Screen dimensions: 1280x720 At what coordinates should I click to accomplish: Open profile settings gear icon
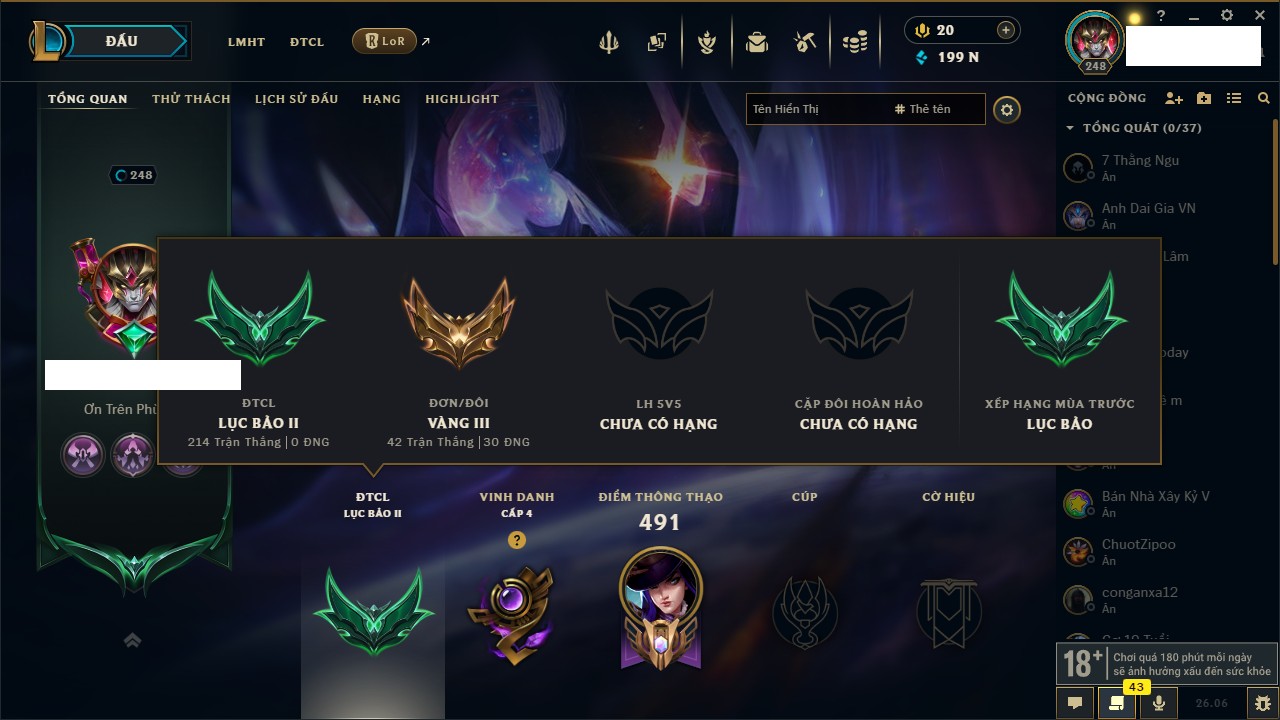(1007, 110)
